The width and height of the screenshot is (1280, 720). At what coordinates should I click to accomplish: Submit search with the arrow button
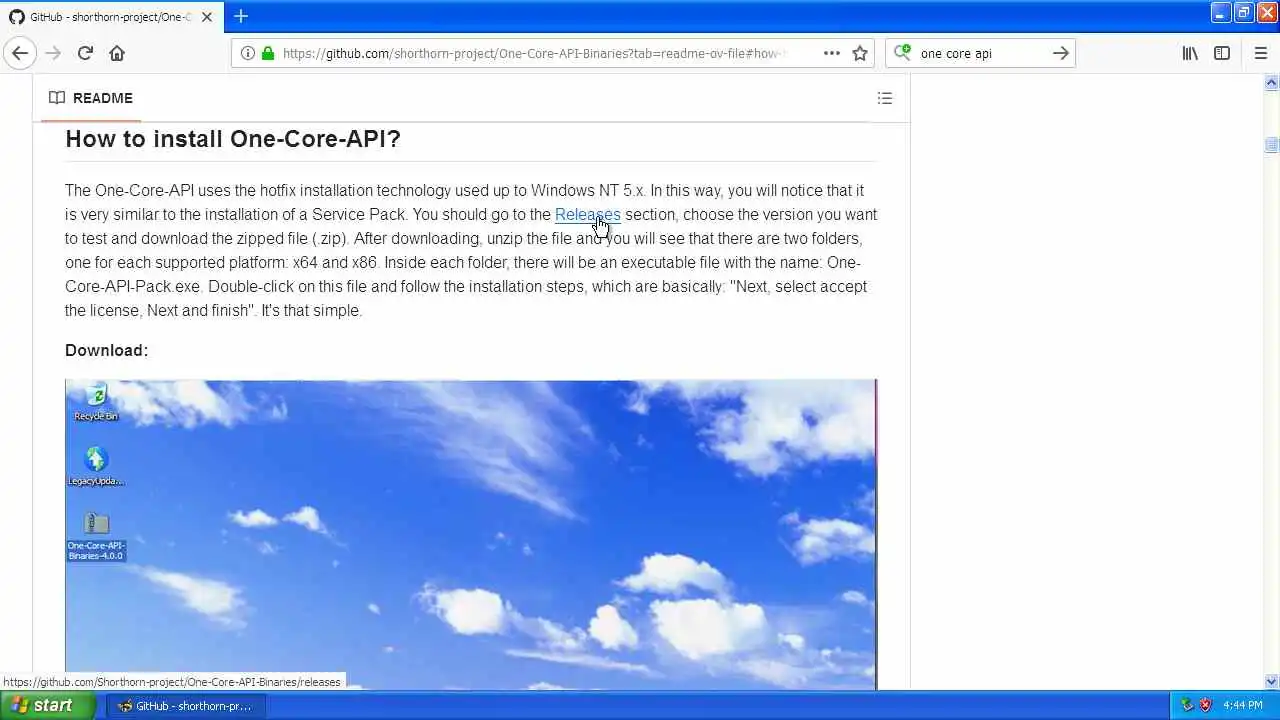(x=1061, y=53)
